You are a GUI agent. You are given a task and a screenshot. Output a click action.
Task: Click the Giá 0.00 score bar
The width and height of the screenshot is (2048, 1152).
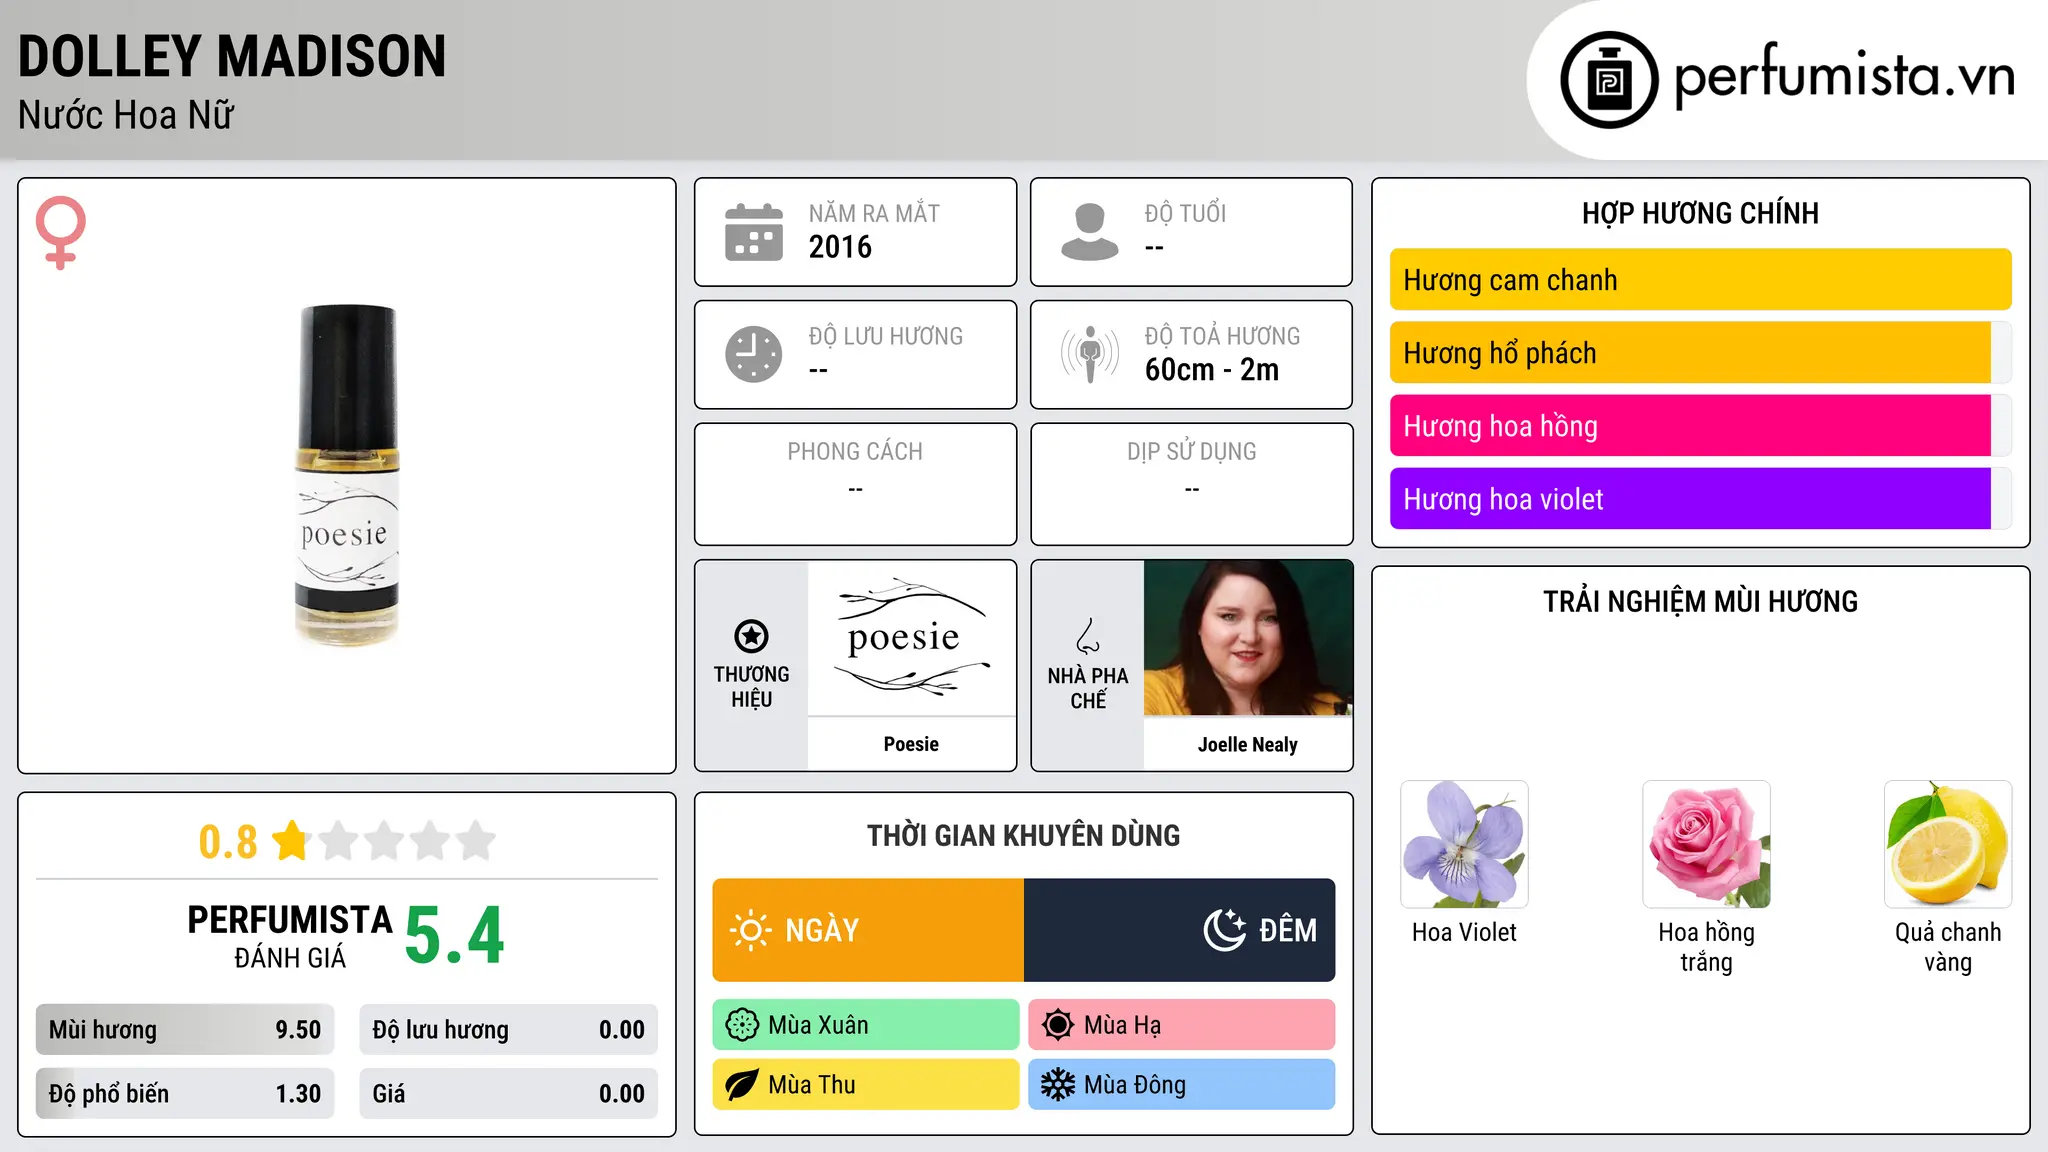pos(508,1094)
